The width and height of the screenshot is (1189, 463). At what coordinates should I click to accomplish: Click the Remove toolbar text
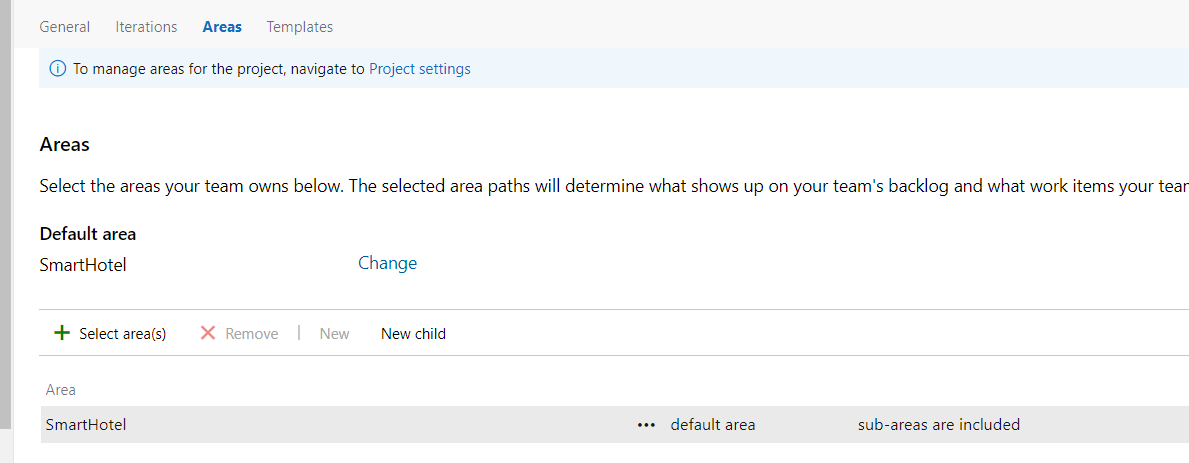252,333
